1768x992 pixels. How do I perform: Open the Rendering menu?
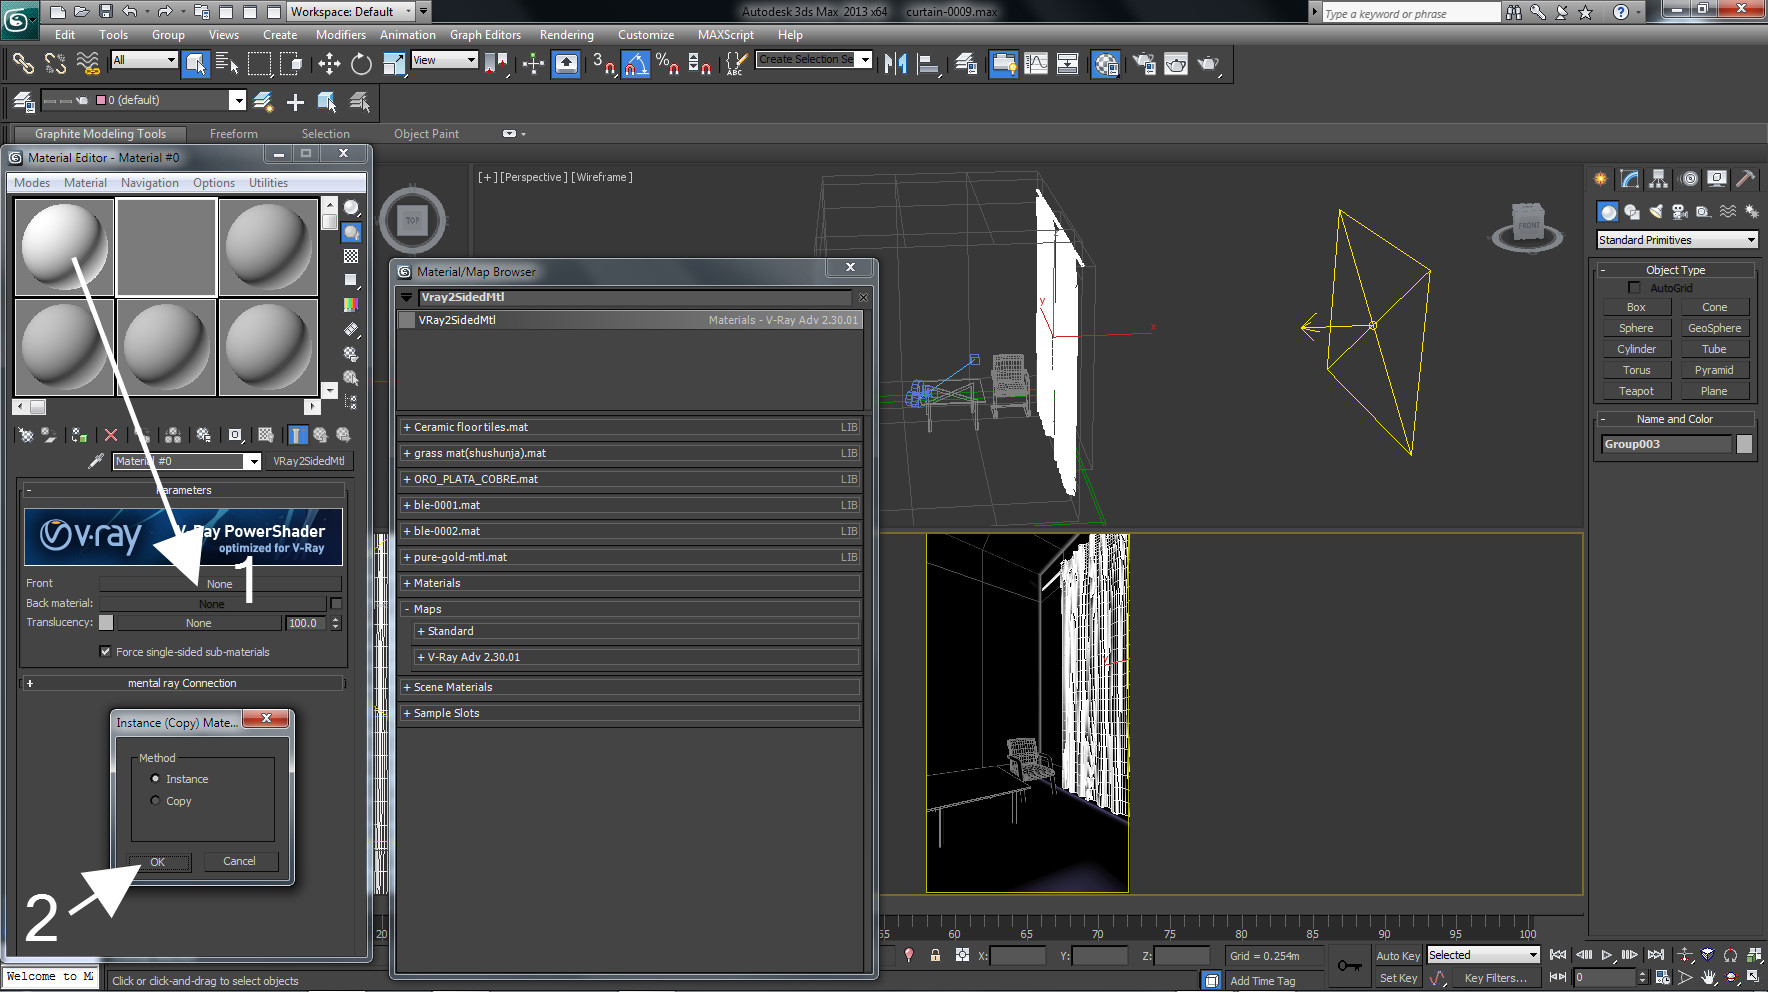[567, 35]
